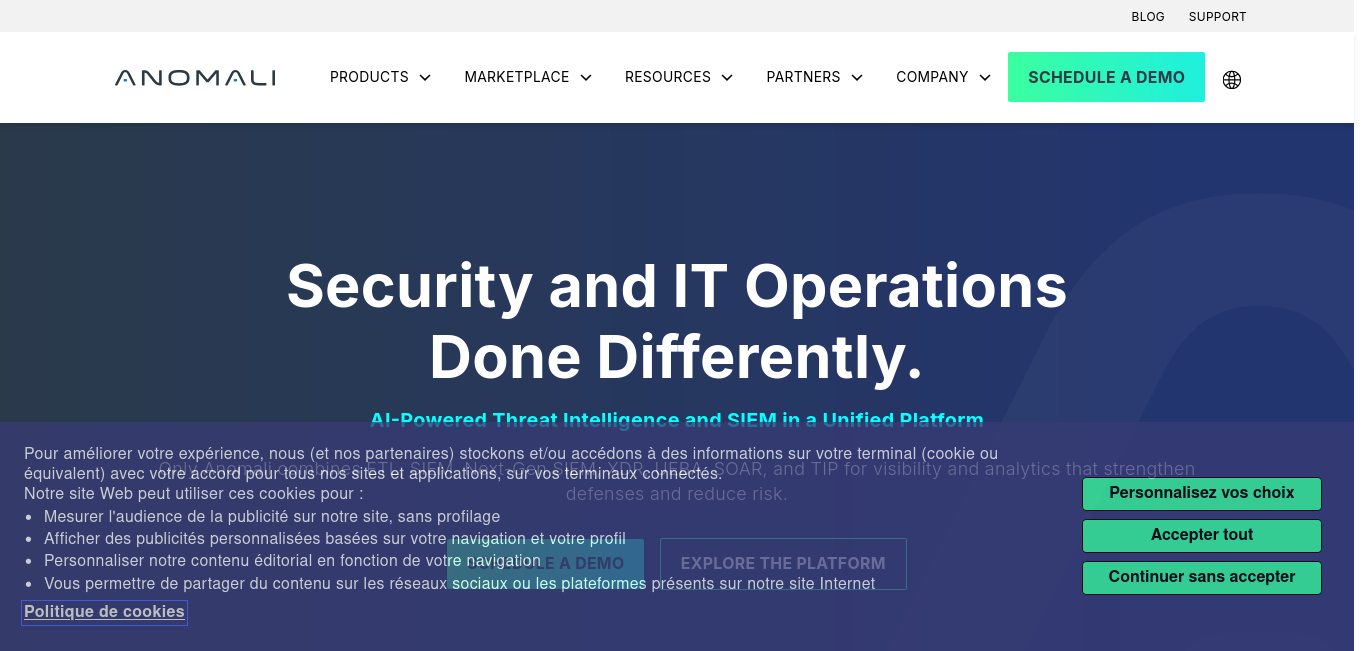Open the SUPPORT link in top bar
Viewport: 1366px width, 651px height.
[1217, 17]
